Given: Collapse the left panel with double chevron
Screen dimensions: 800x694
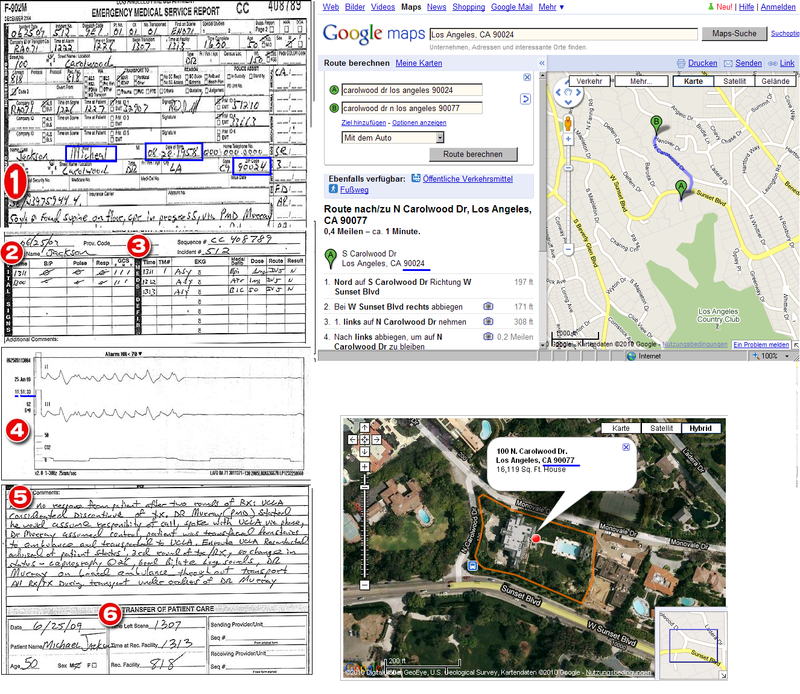Looking at the screenshot, I should point(541,62).
